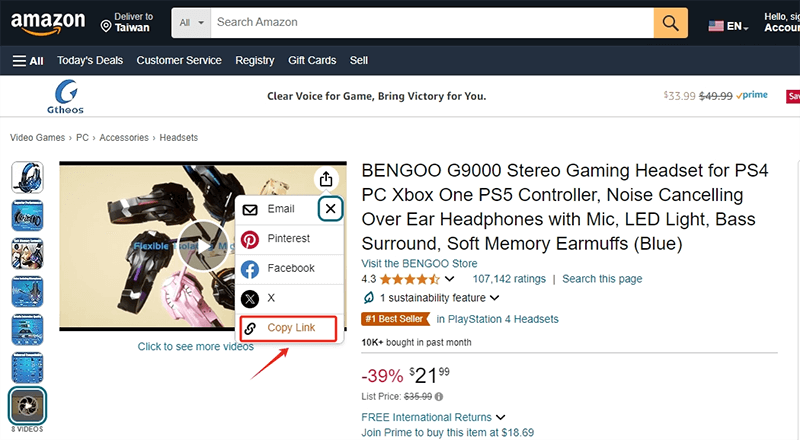
Task: Click the share icon above the video
Action: coord(326,179)
